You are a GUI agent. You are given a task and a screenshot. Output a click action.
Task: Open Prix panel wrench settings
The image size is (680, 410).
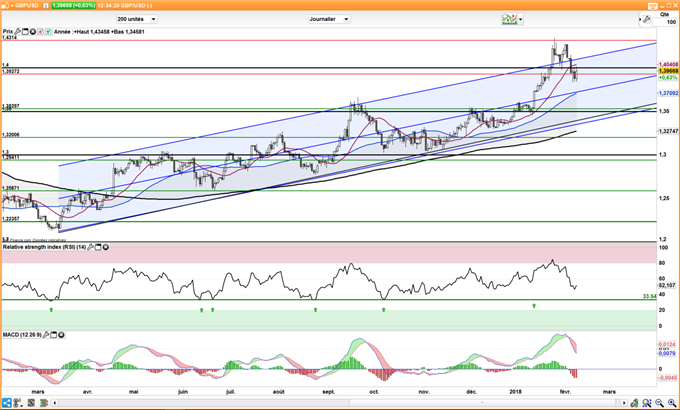(x=18, y=32)
